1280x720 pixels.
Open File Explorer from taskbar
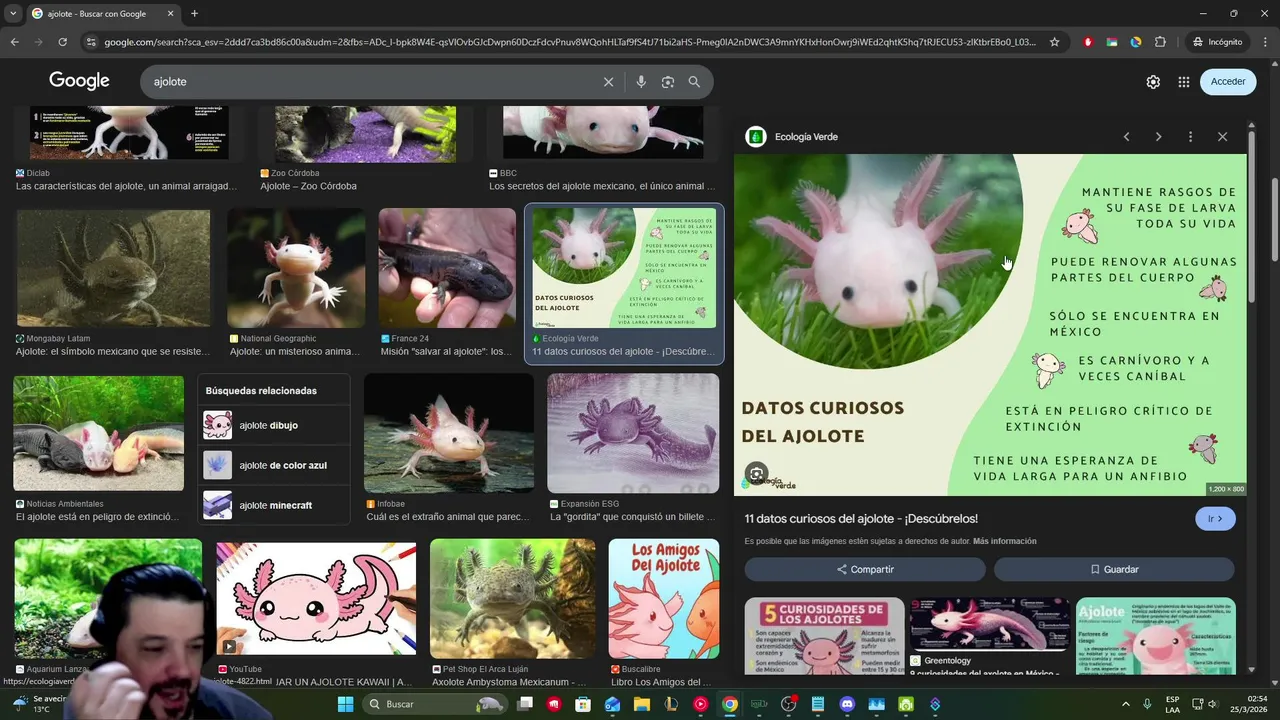641,704
